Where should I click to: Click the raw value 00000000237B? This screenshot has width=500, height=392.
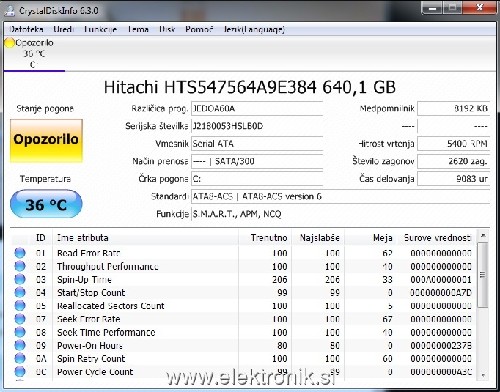coord(441,345)
